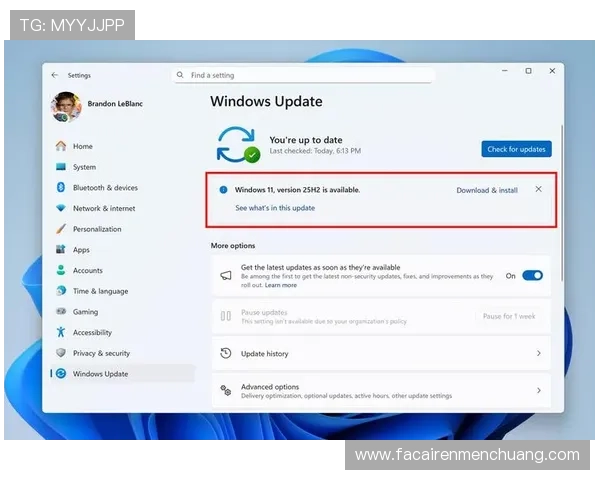The image size is (600, 480).
Task: Open System settings
Action: [85, 167]
